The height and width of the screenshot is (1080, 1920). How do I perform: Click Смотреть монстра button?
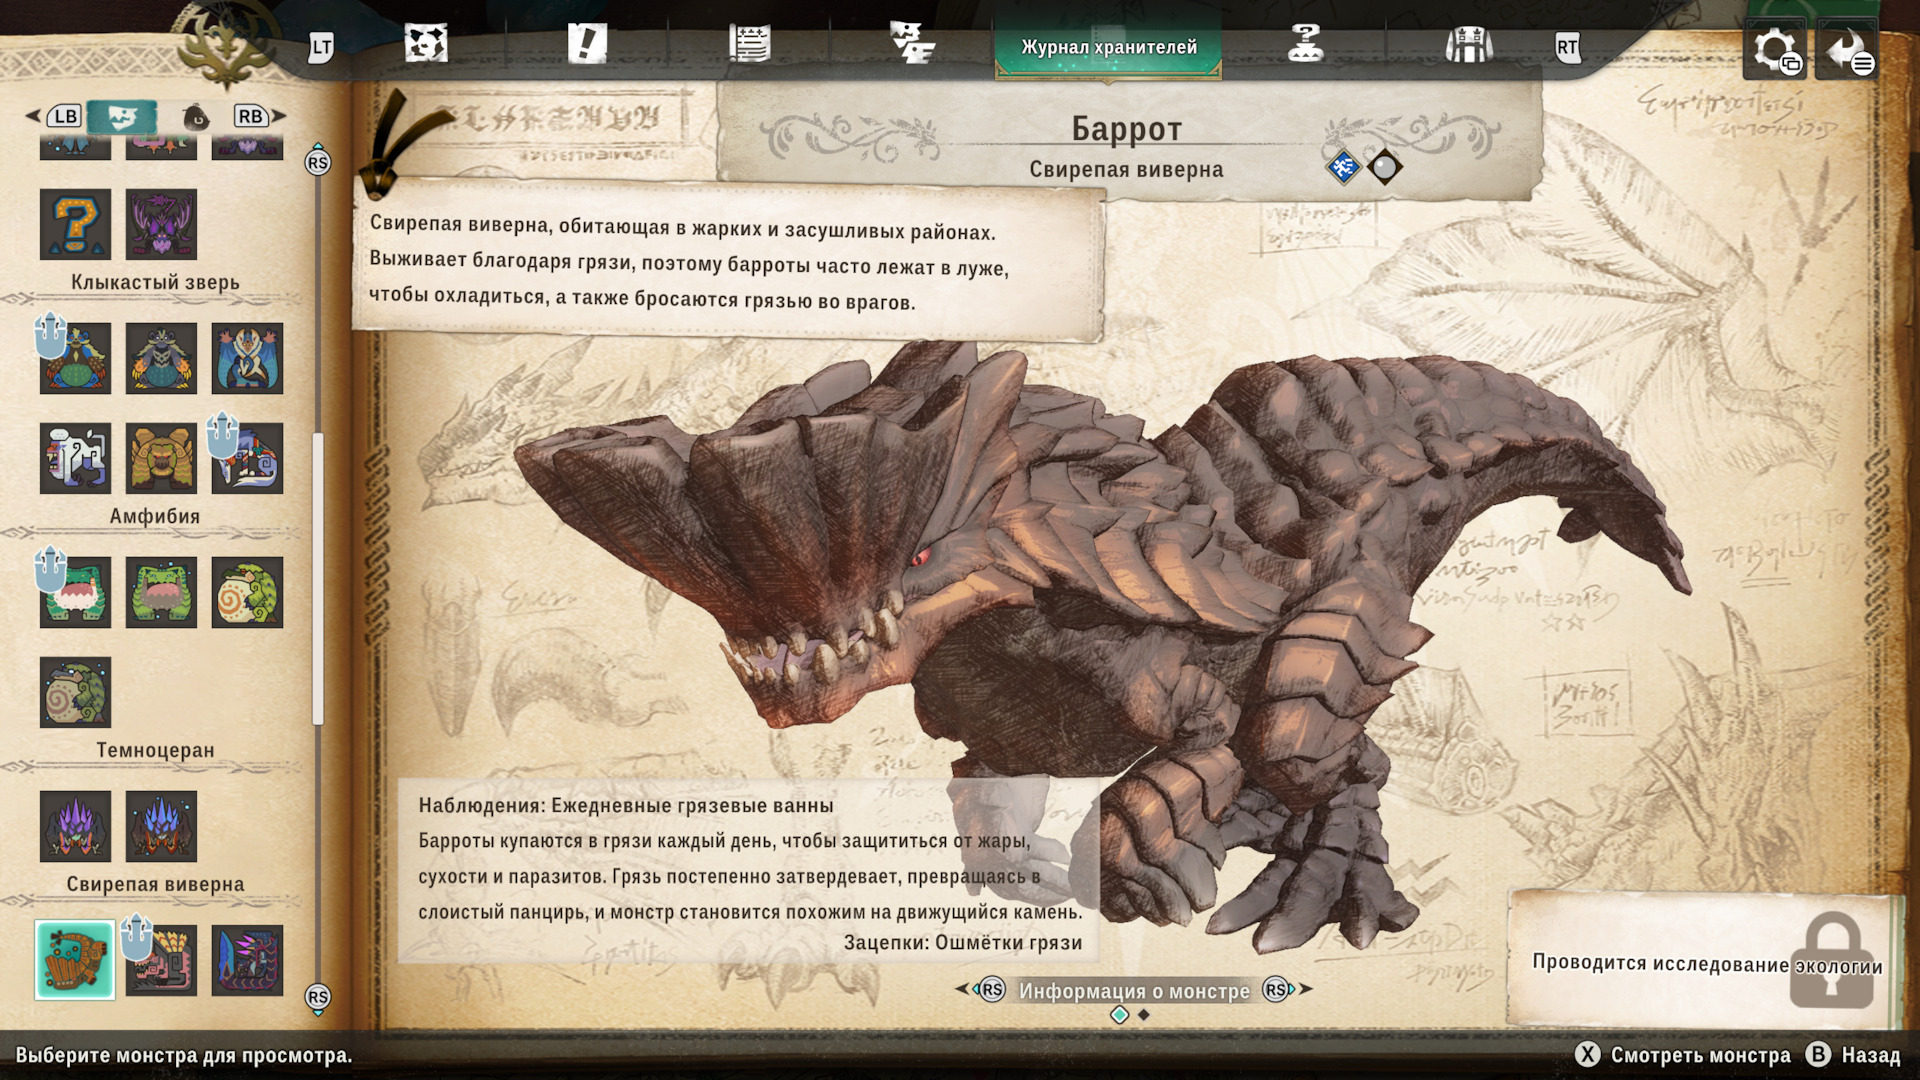pyautogui.click(x=1684, y=1055)
